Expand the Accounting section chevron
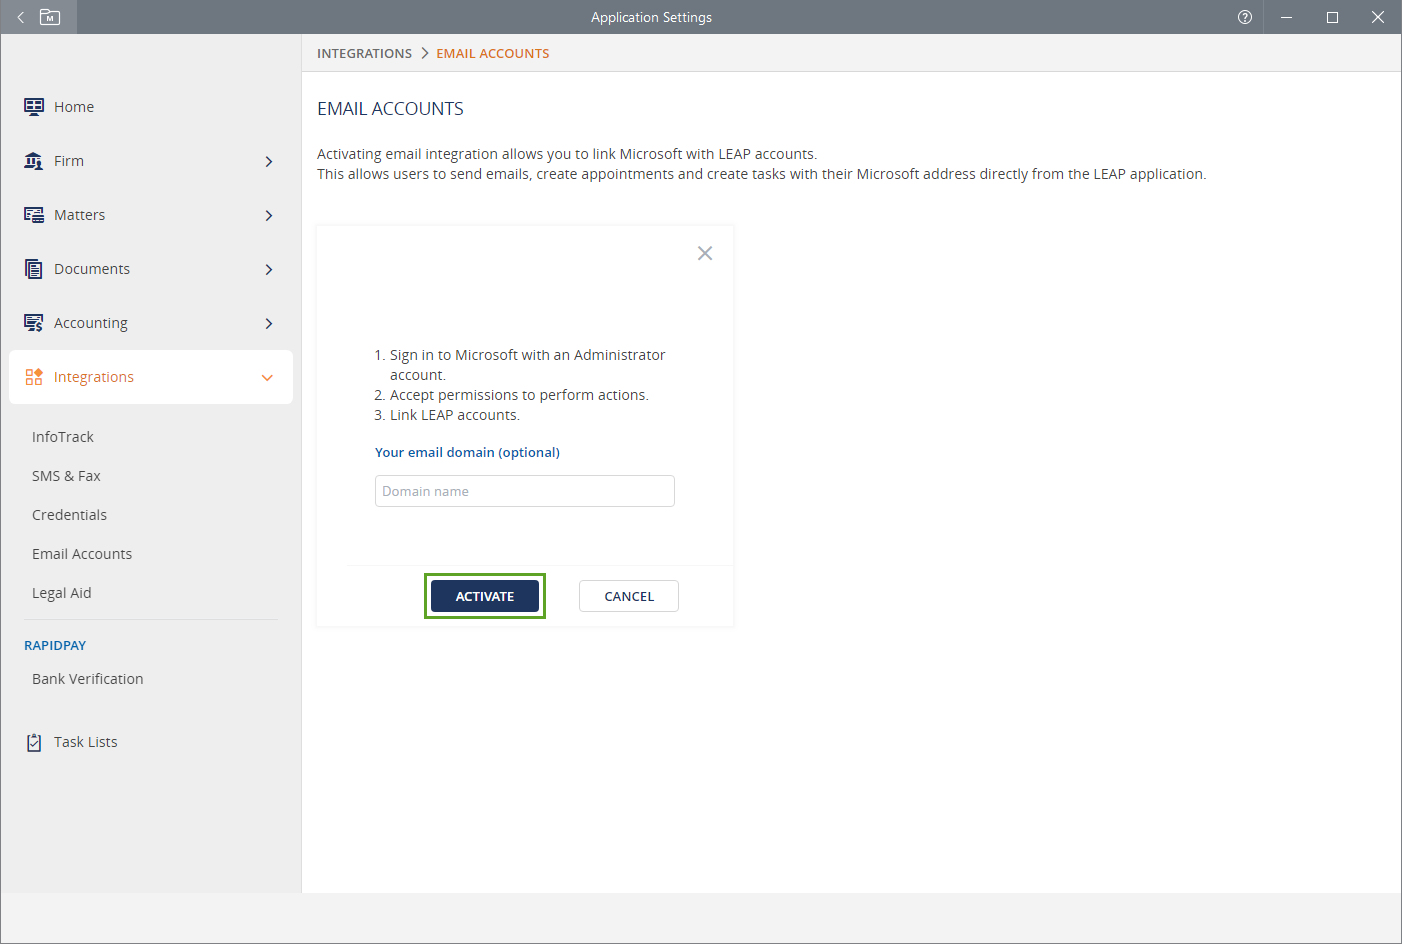 click(x=268, y=323)
